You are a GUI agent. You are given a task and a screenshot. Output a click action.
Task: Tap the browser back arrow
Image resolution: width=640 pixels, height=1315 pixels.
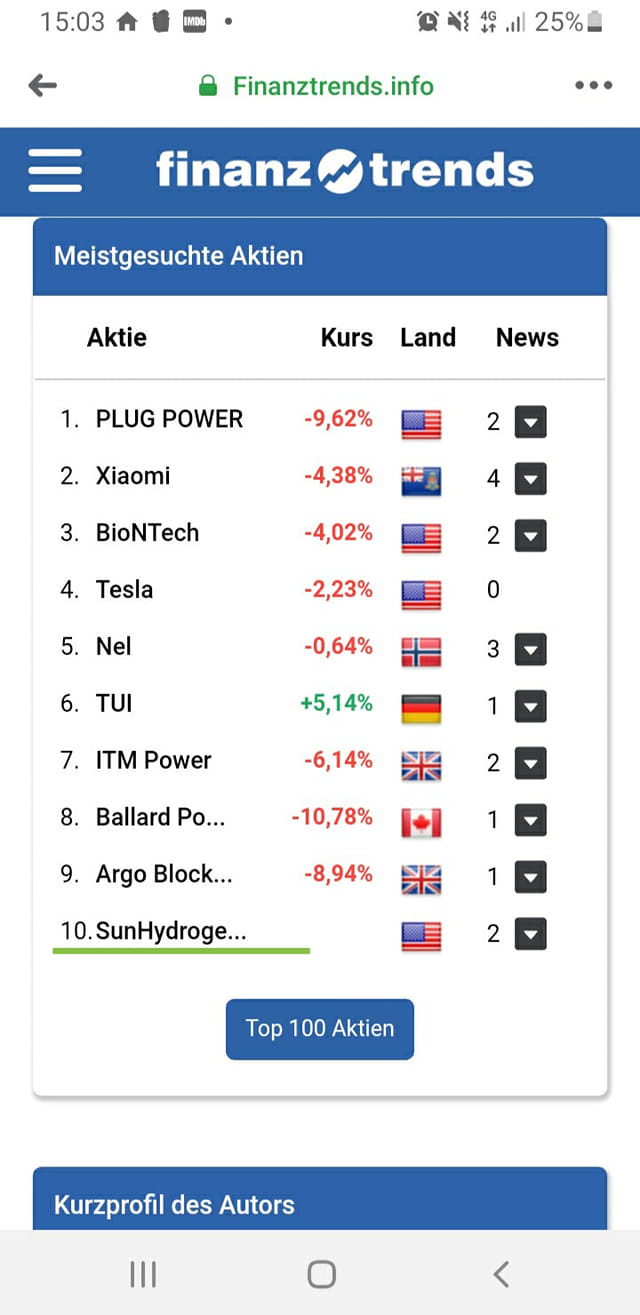43,86
